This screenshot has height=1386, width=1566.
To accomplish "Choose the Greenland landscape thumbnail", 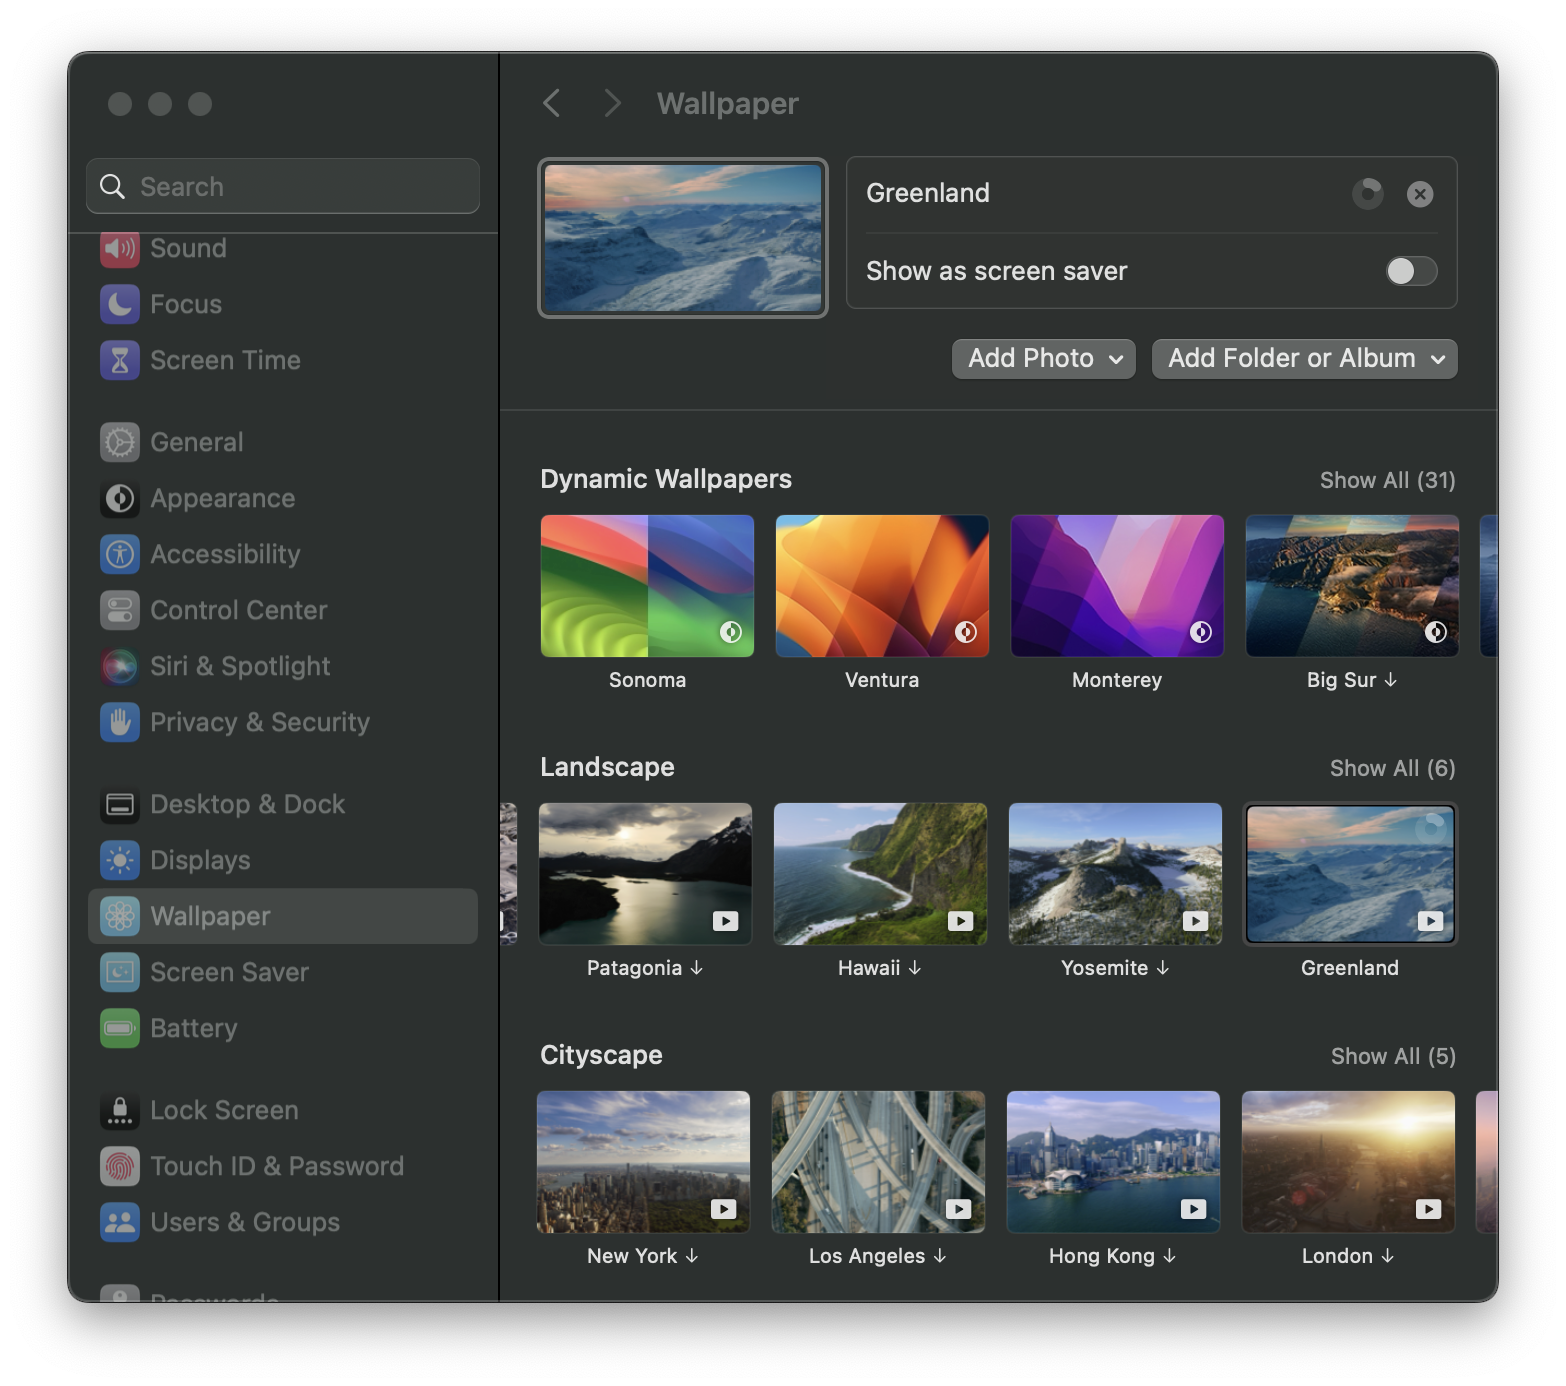I will [x=1350, y=874].
